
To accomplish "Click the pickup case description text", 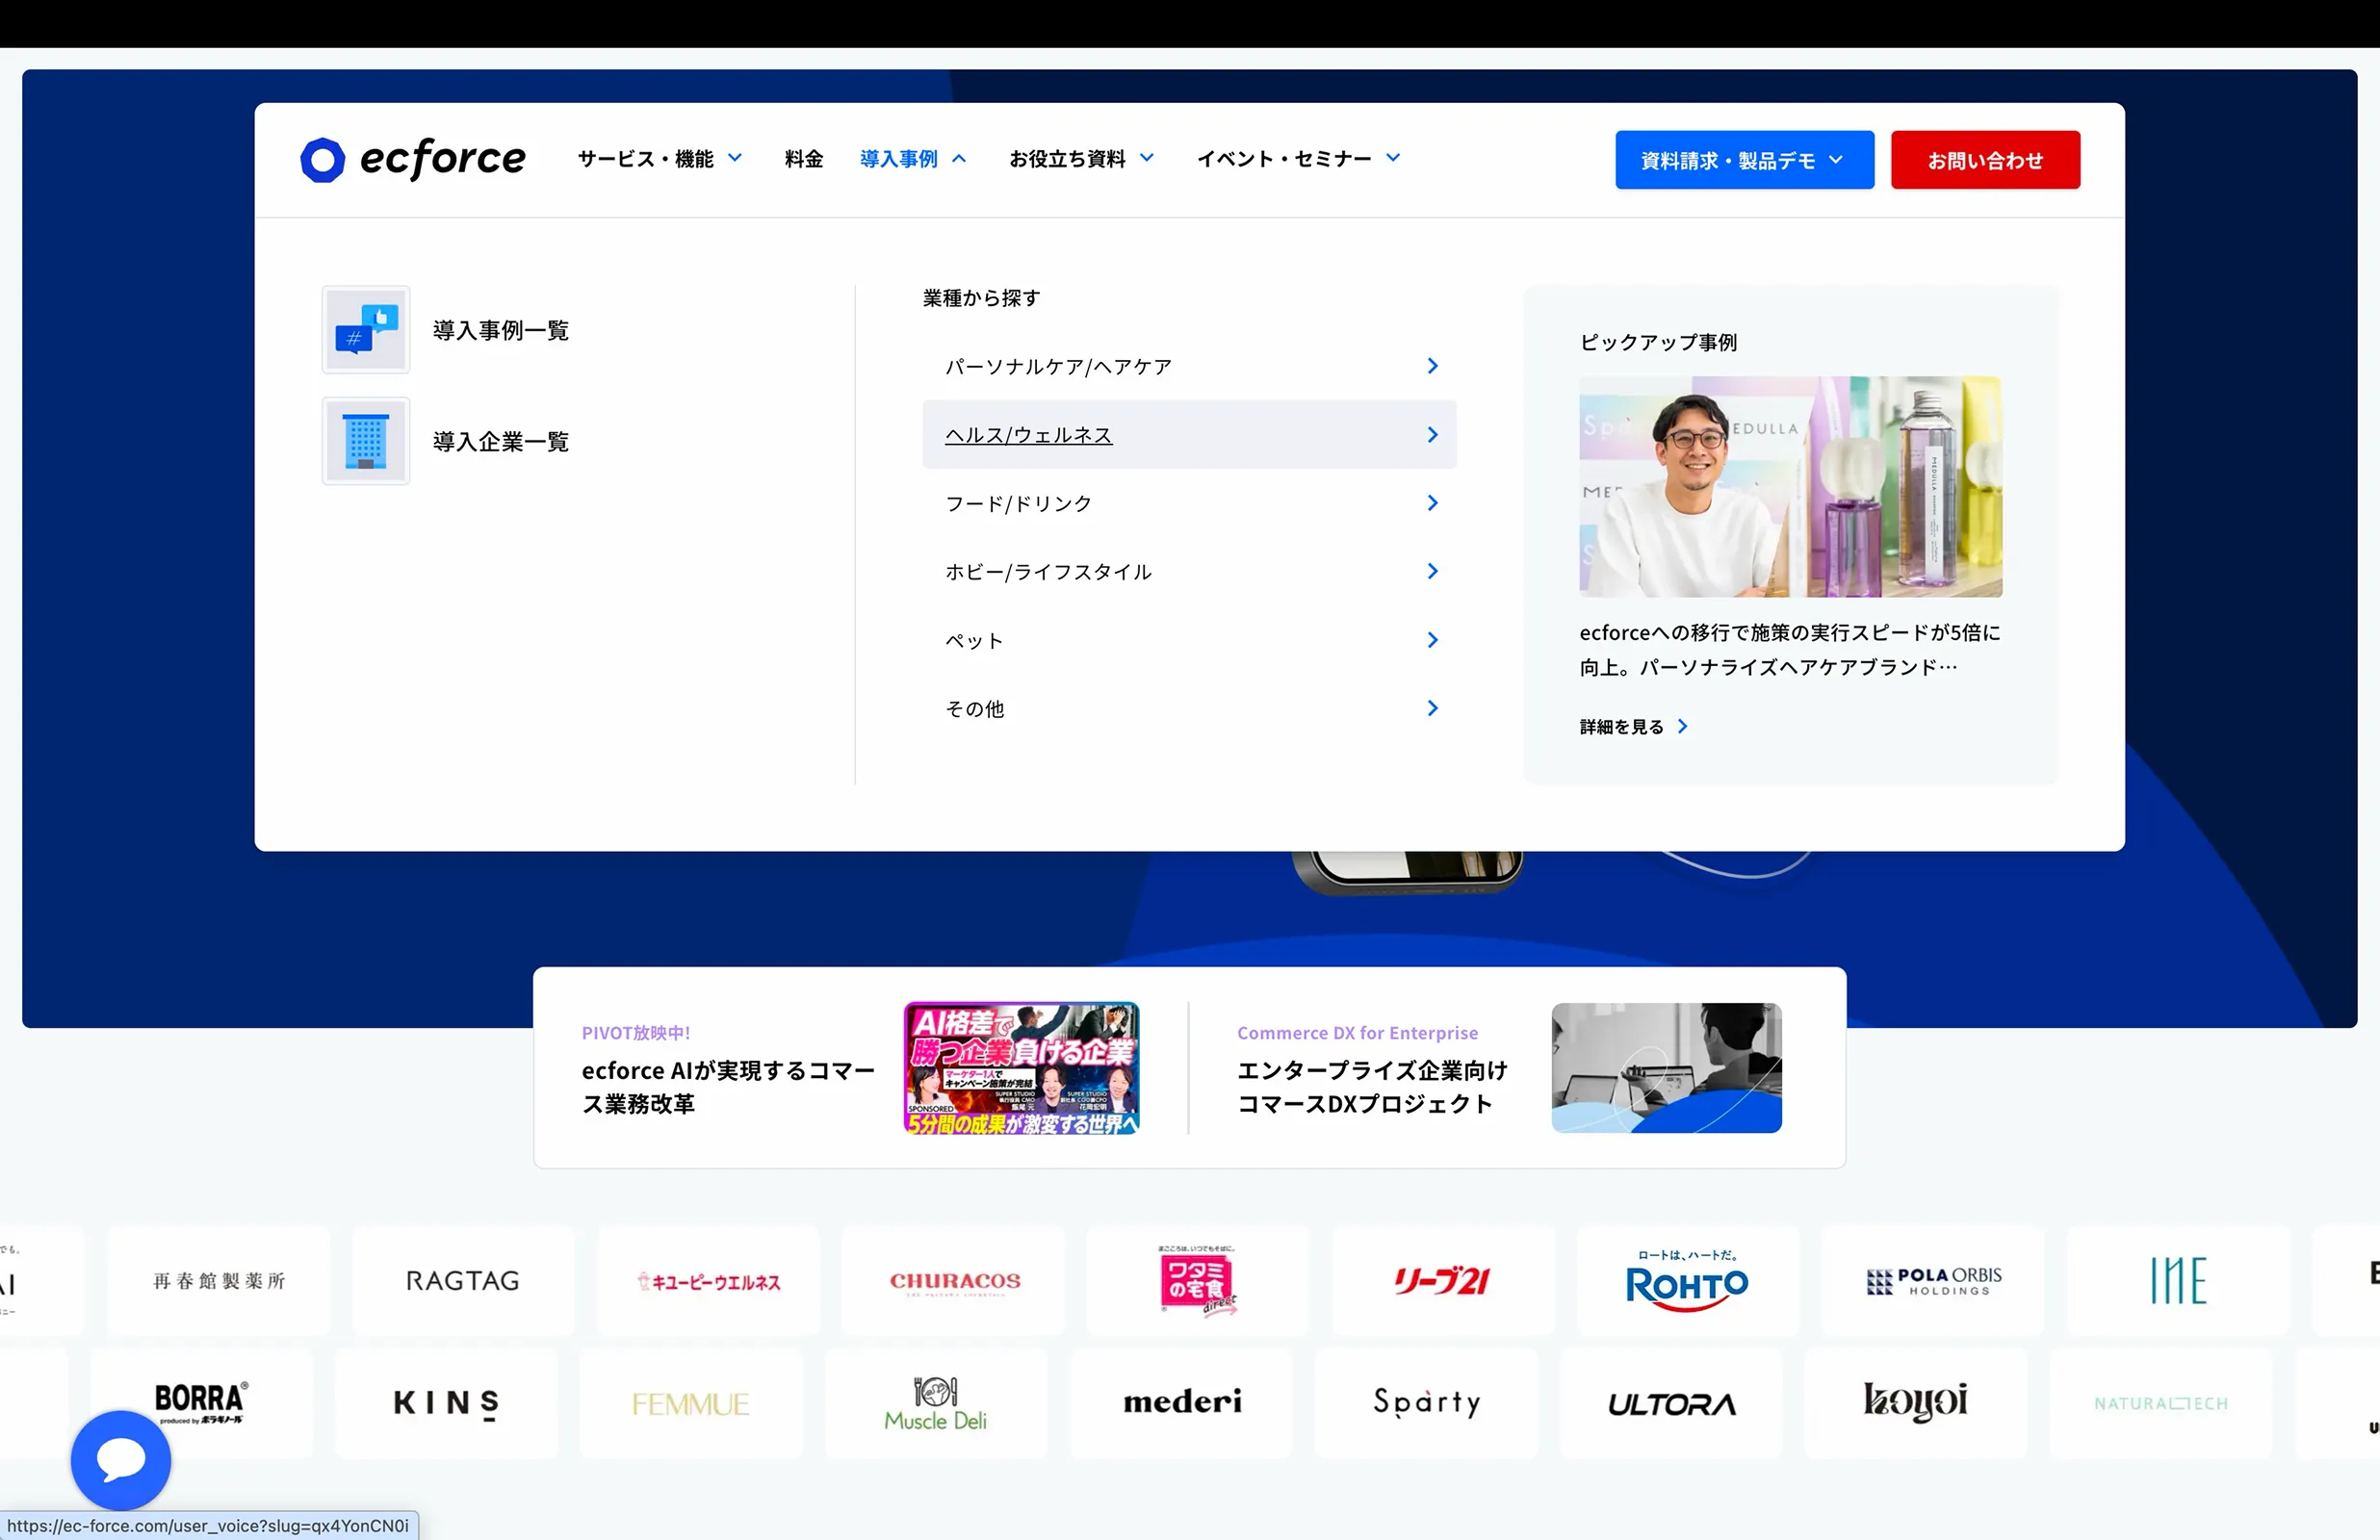I will tap(1790, 650).
